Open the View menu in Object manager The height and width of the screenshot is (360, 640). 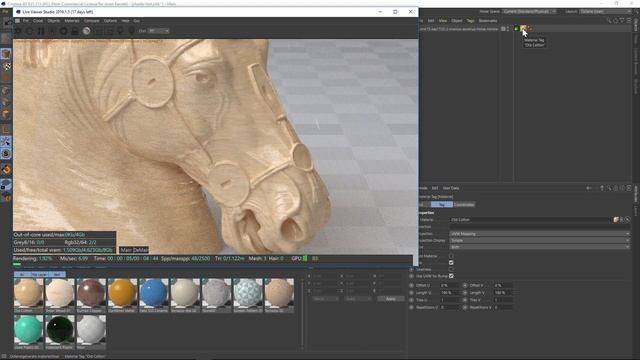click(x=443, y=20)
